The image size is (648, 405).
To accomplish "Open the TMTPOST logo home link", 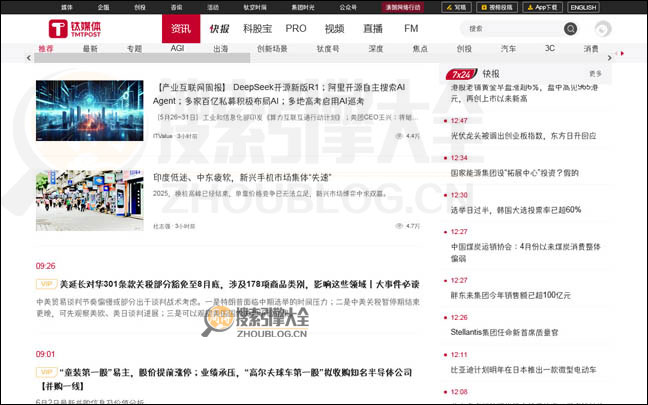I will coord(75,29).
